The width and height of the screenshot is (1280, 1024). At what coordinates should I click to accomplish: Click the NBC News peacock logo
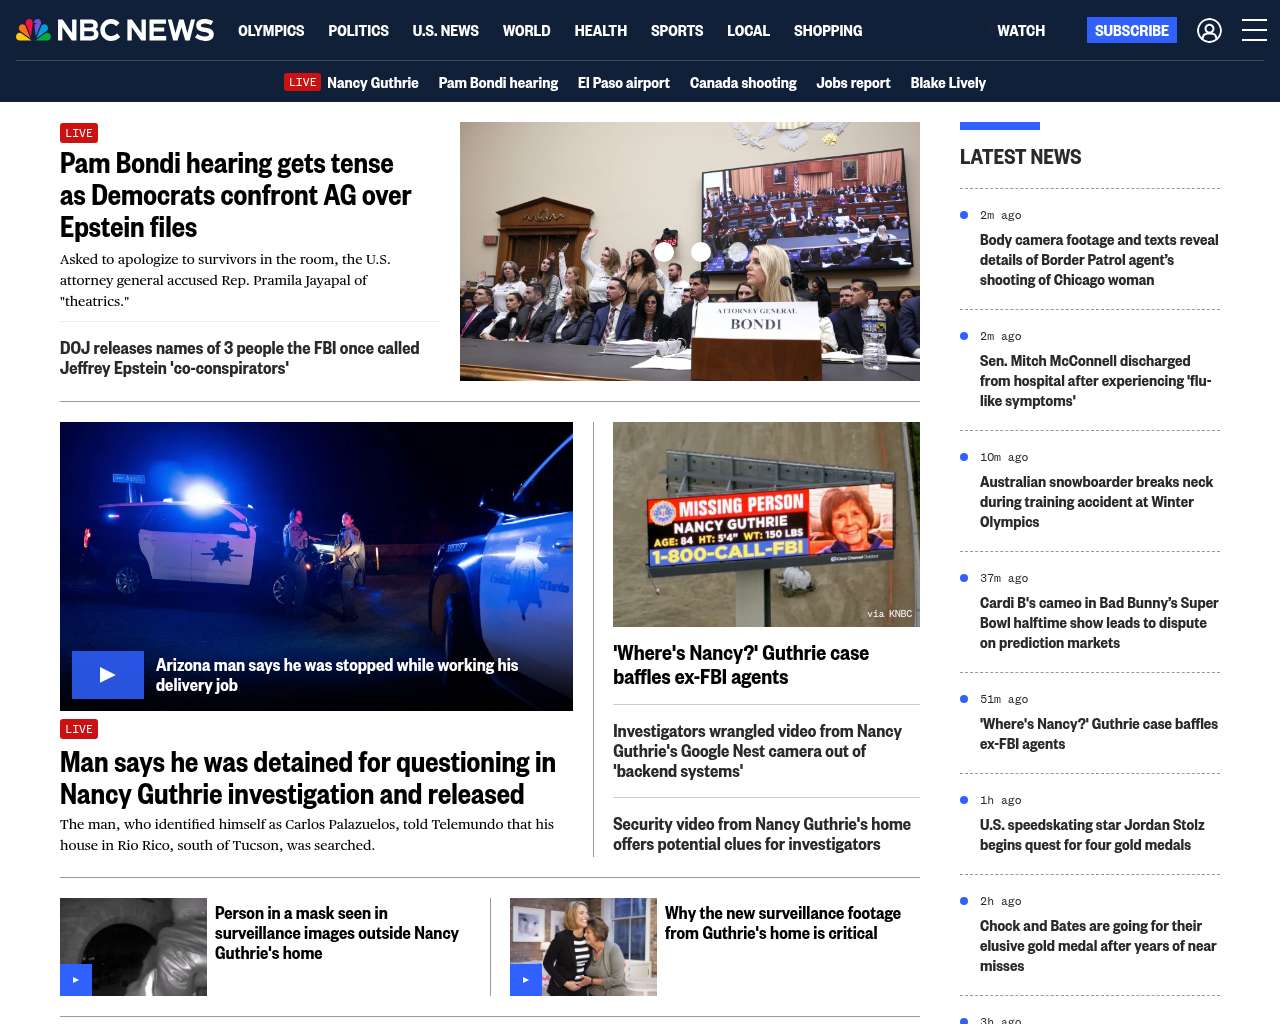tap(115, 30)
